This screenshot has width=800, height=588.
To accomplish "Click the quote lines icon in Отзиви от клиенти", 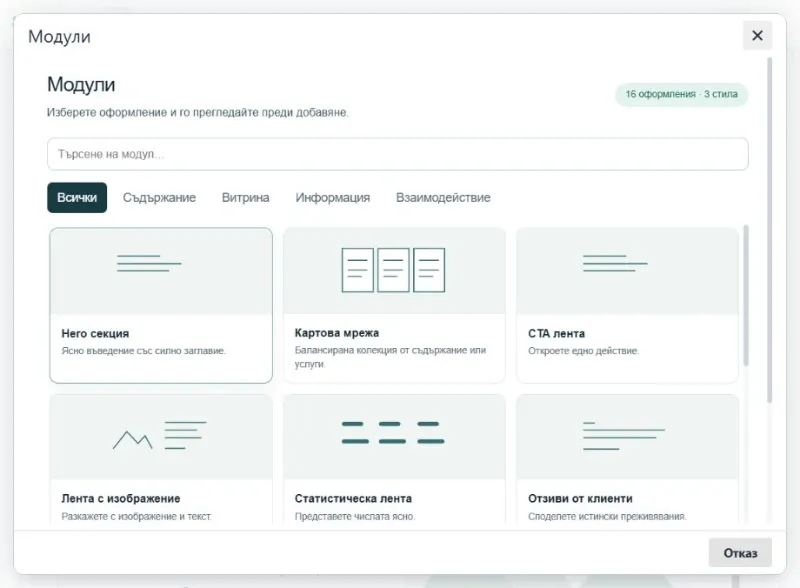I will click(x=623, y=436).
